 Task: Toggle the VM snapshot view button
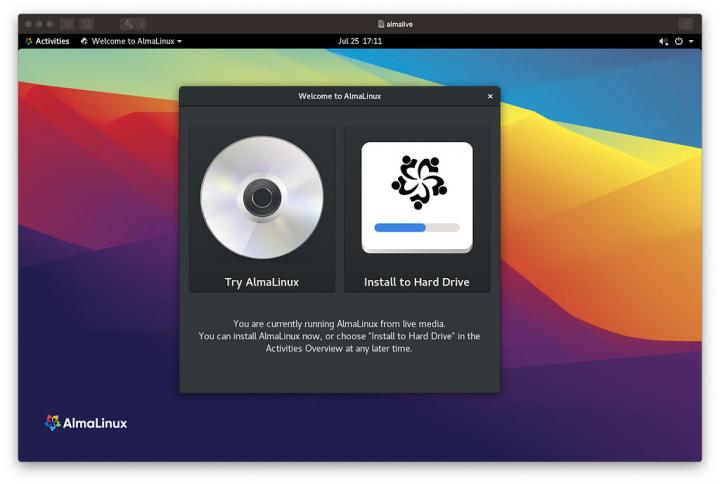click(87, 23)
